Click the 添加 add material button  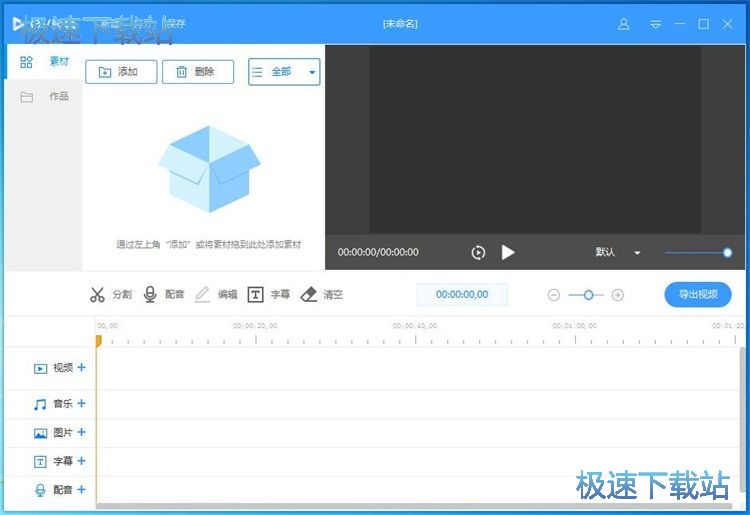click(x=120, y=72)
